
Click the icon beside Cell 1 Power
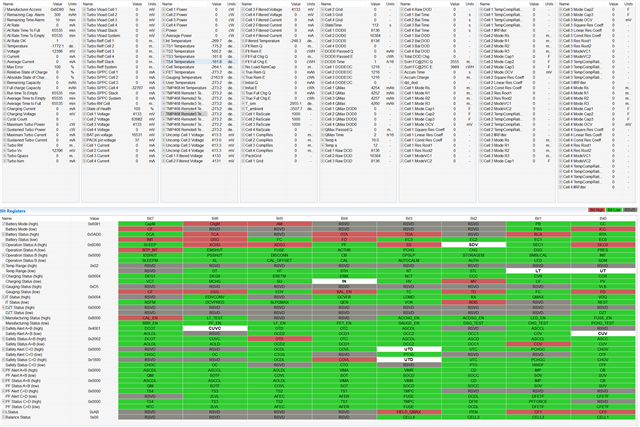pos(164,9)
